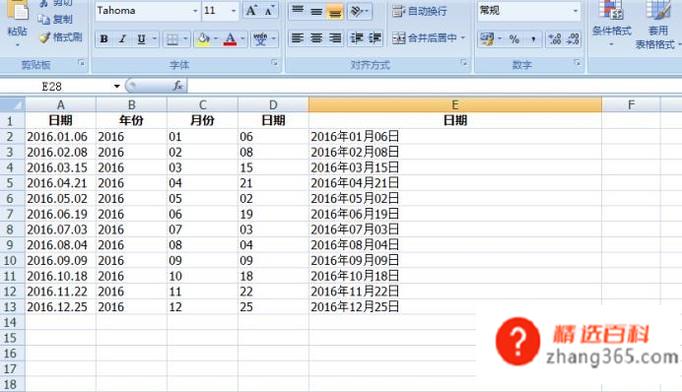This screenshot has height=392, width=682.
Task: Select header cell 年份
Action: [131, 121]
